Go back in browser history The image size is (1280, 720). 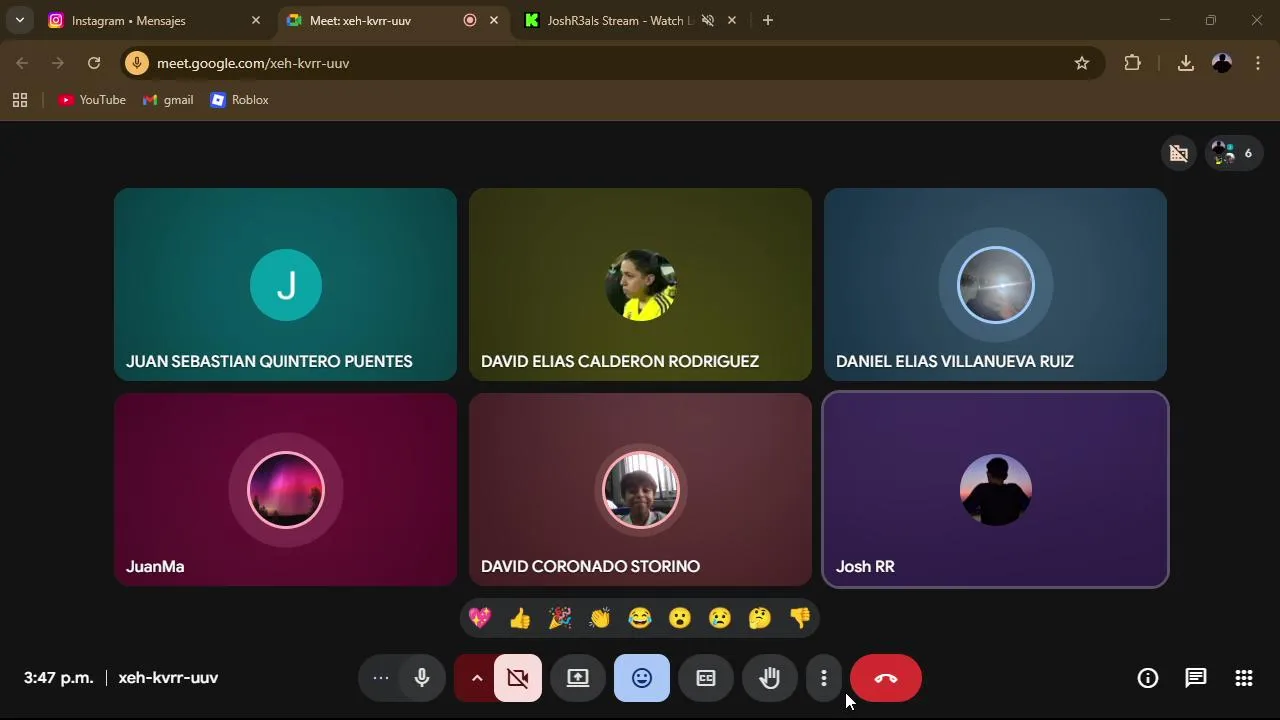click(x=22, y=63)
